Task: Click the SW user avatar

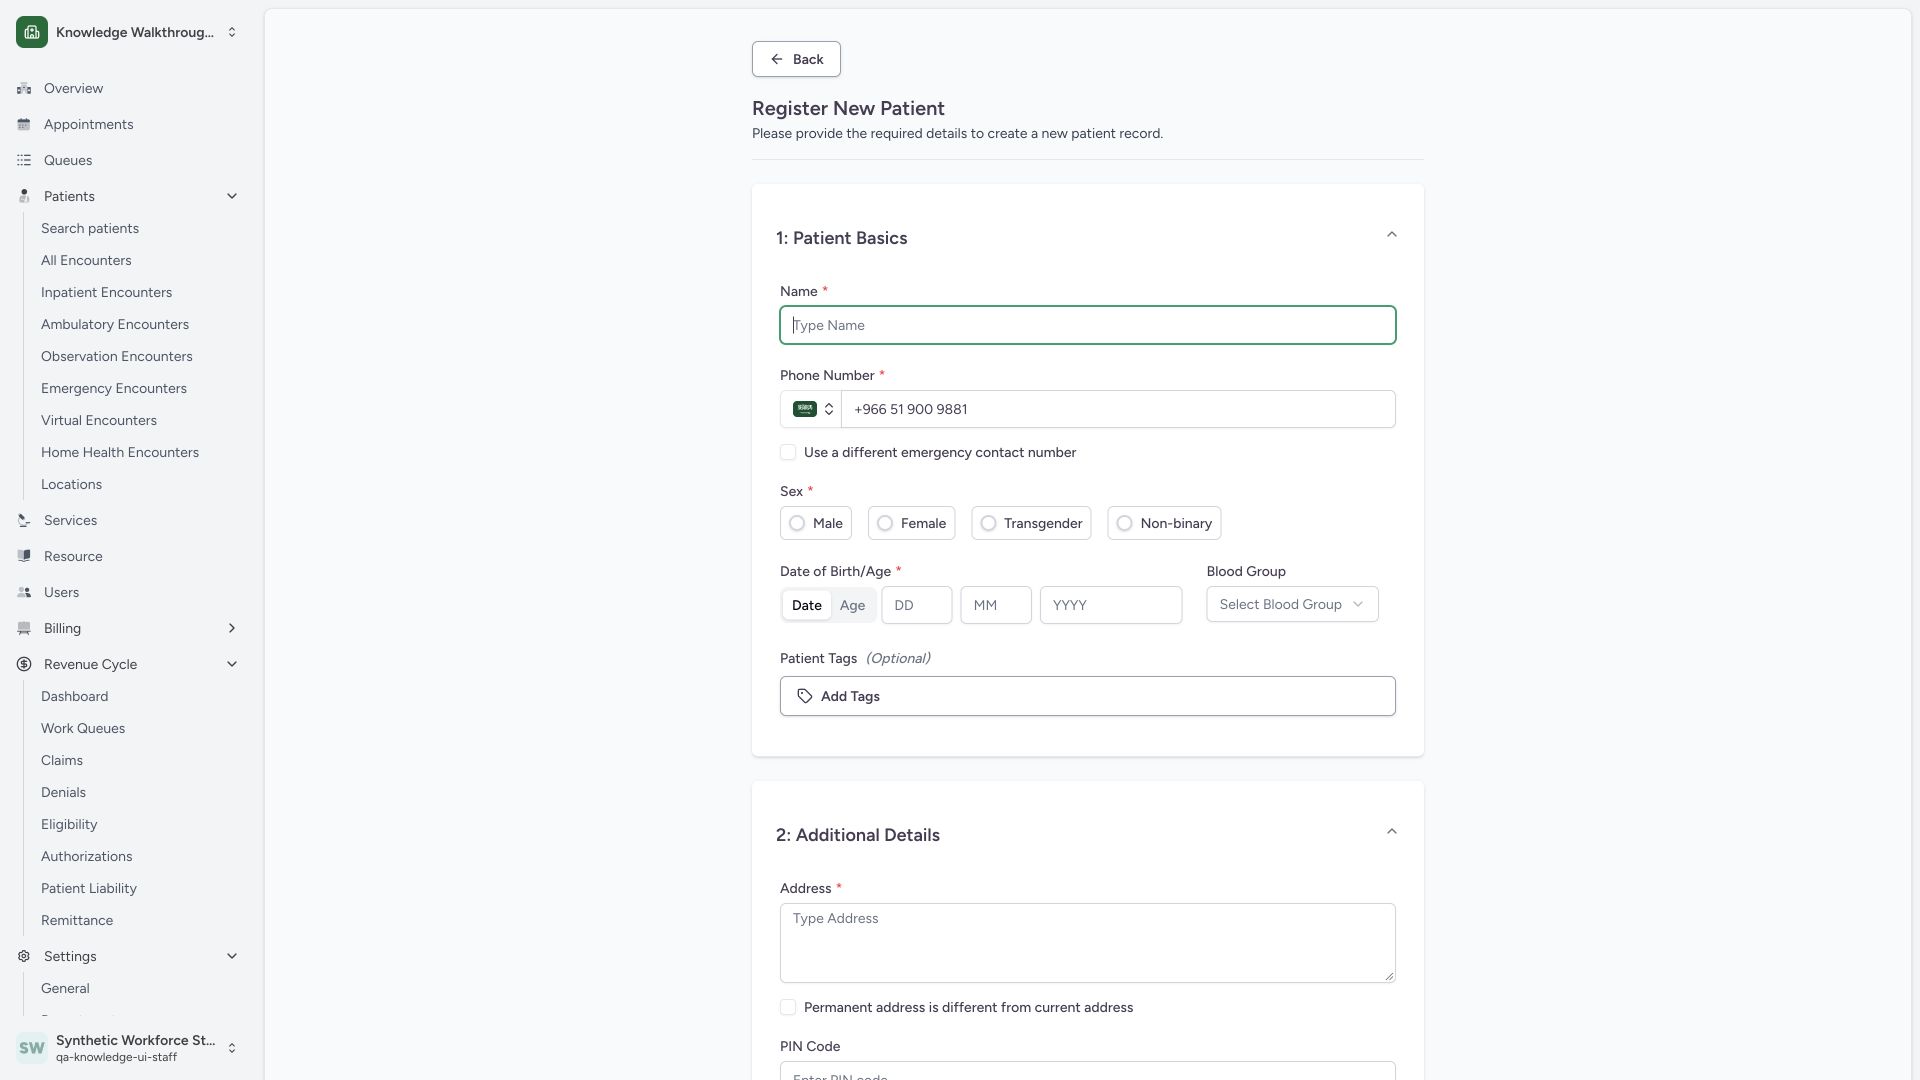Action: point(32,1048)
